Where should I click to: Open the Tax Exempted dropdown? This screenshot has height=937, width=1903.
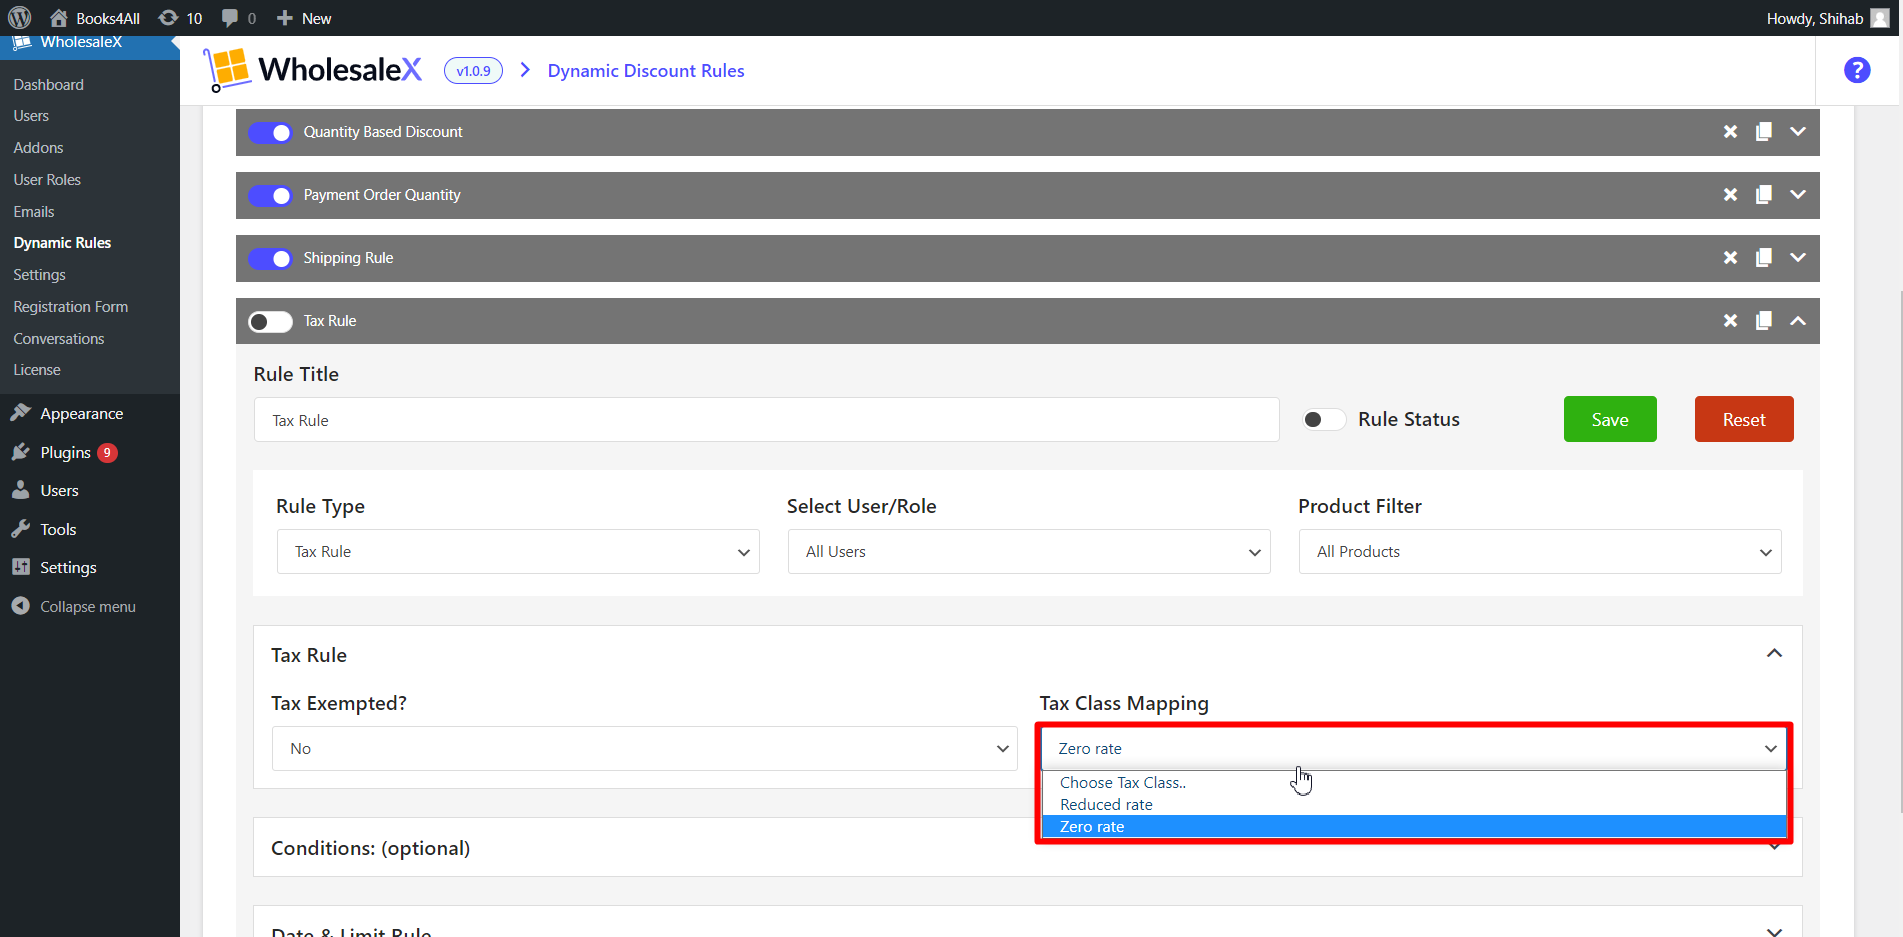(x=645, y=749)
